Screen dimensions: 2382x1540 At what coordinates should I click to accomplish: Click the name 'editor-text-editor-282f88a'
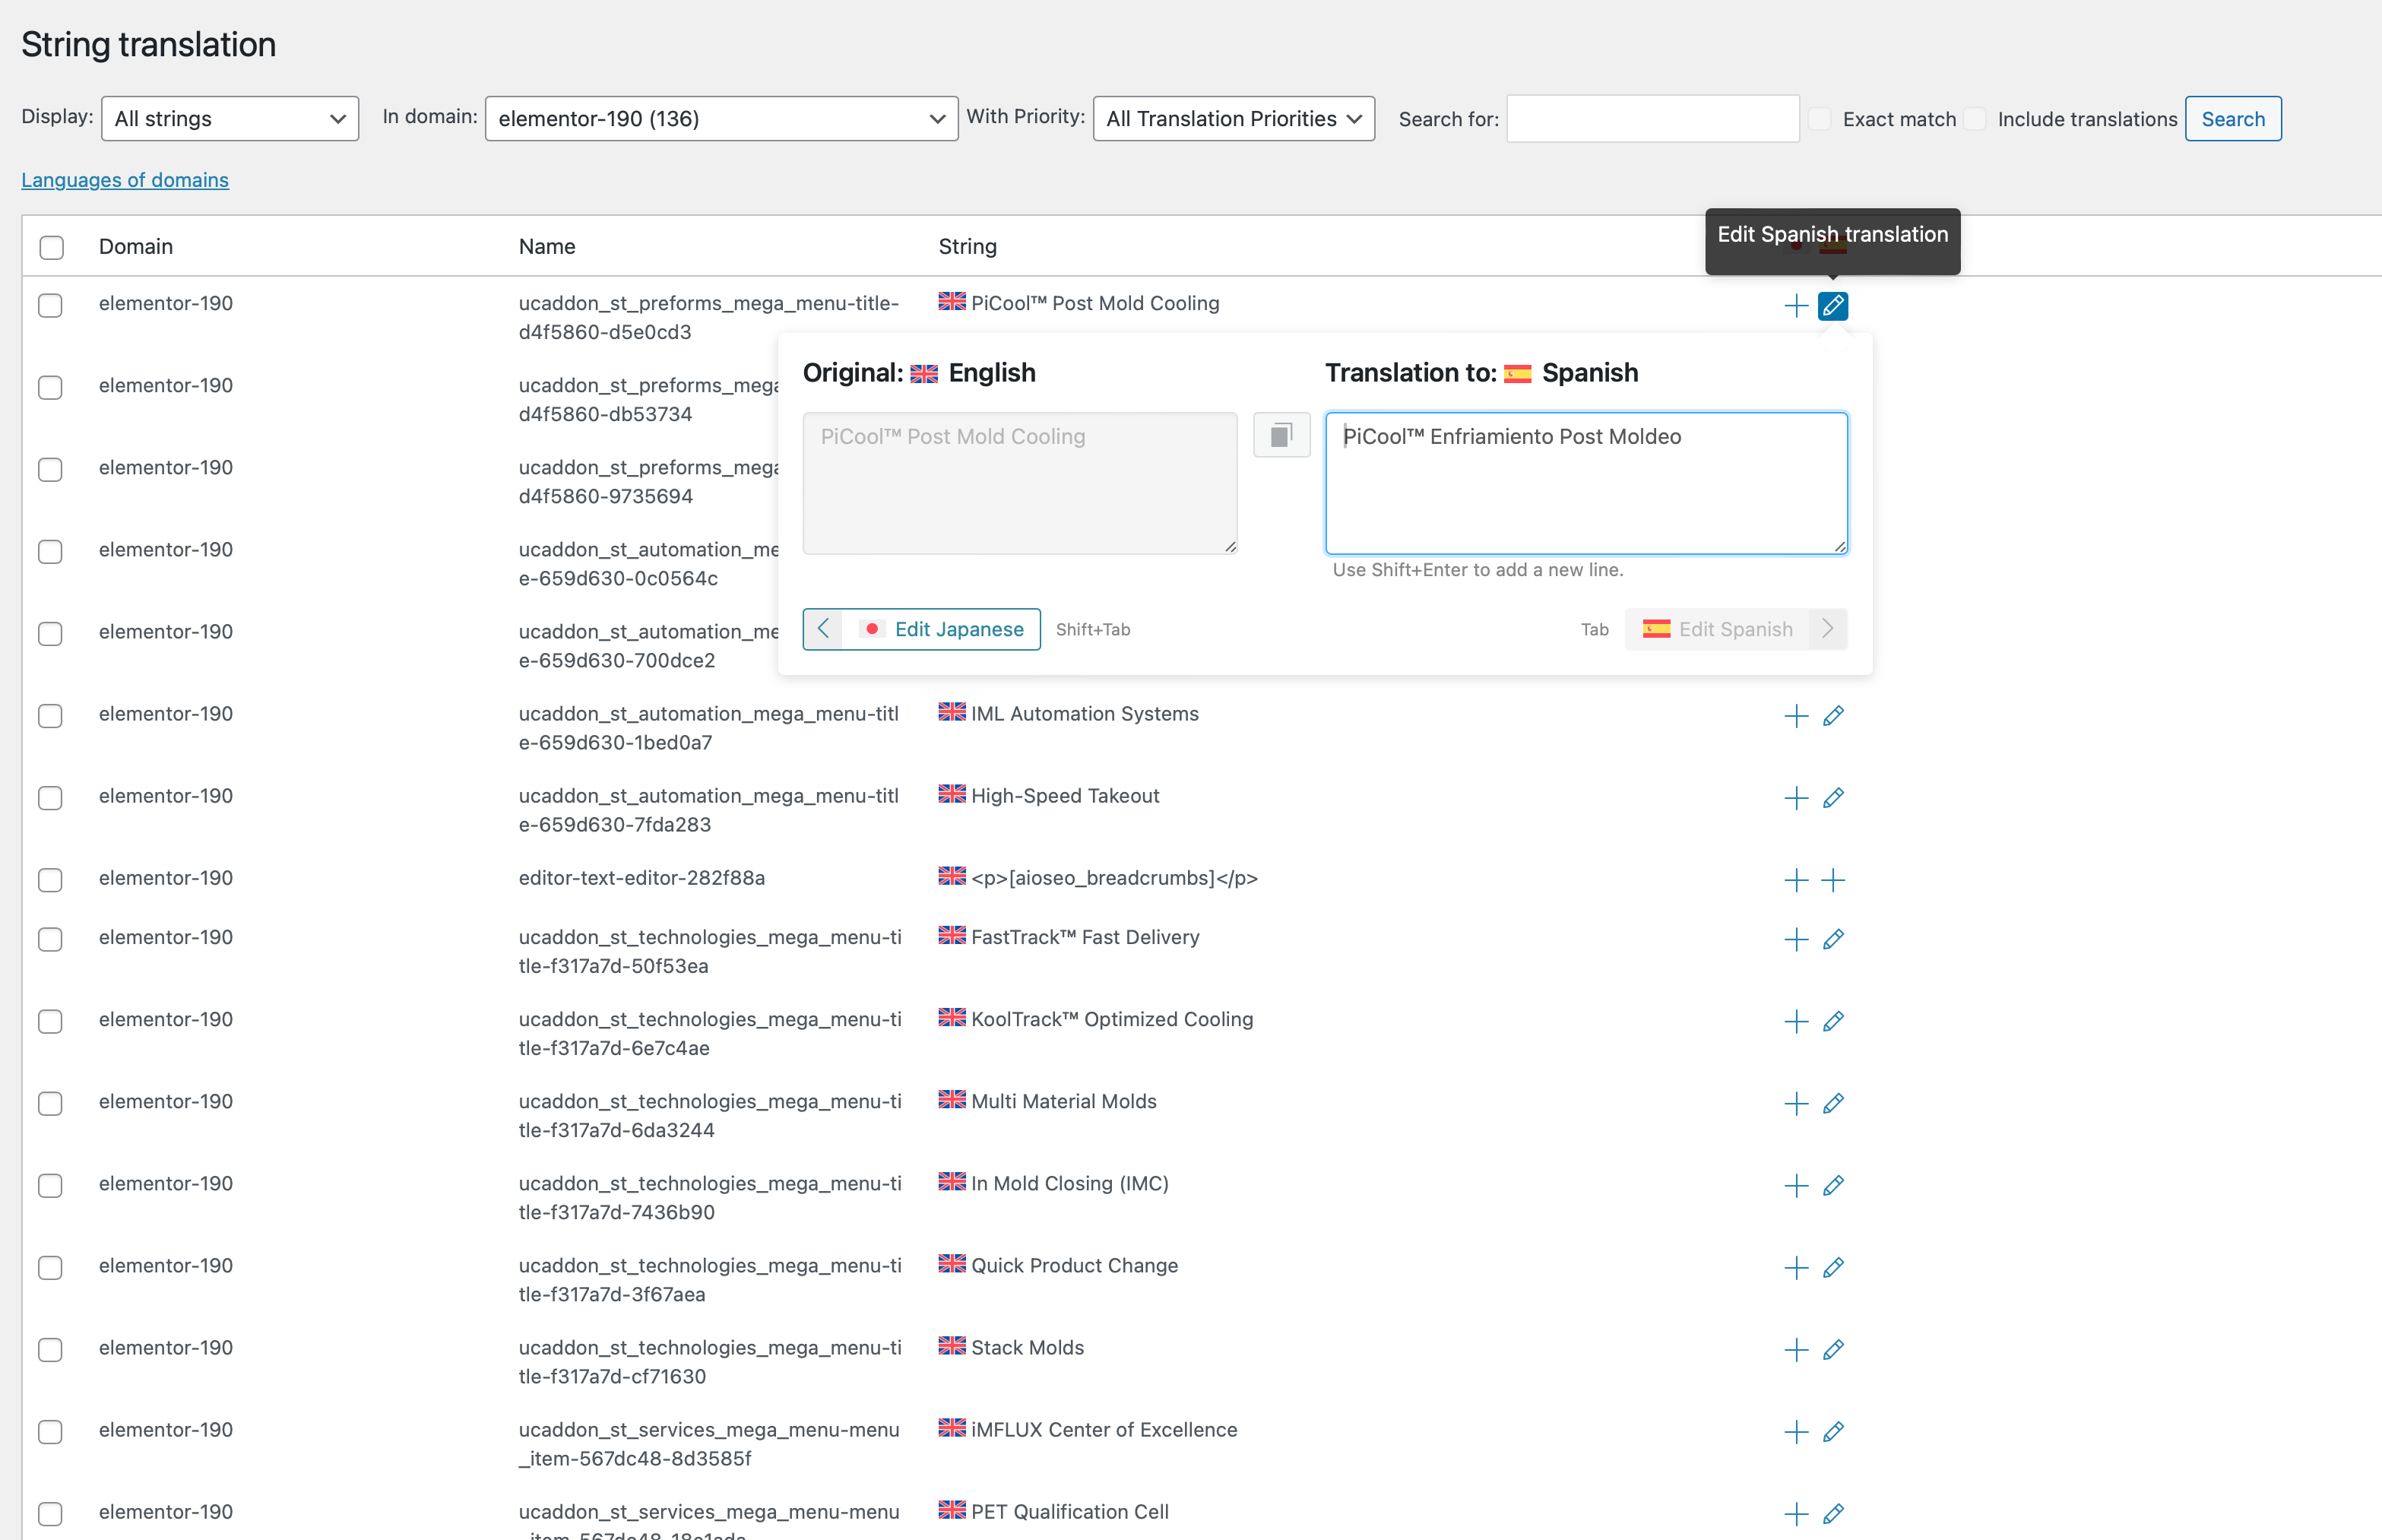pyautogui.click(x=641, y=878)
